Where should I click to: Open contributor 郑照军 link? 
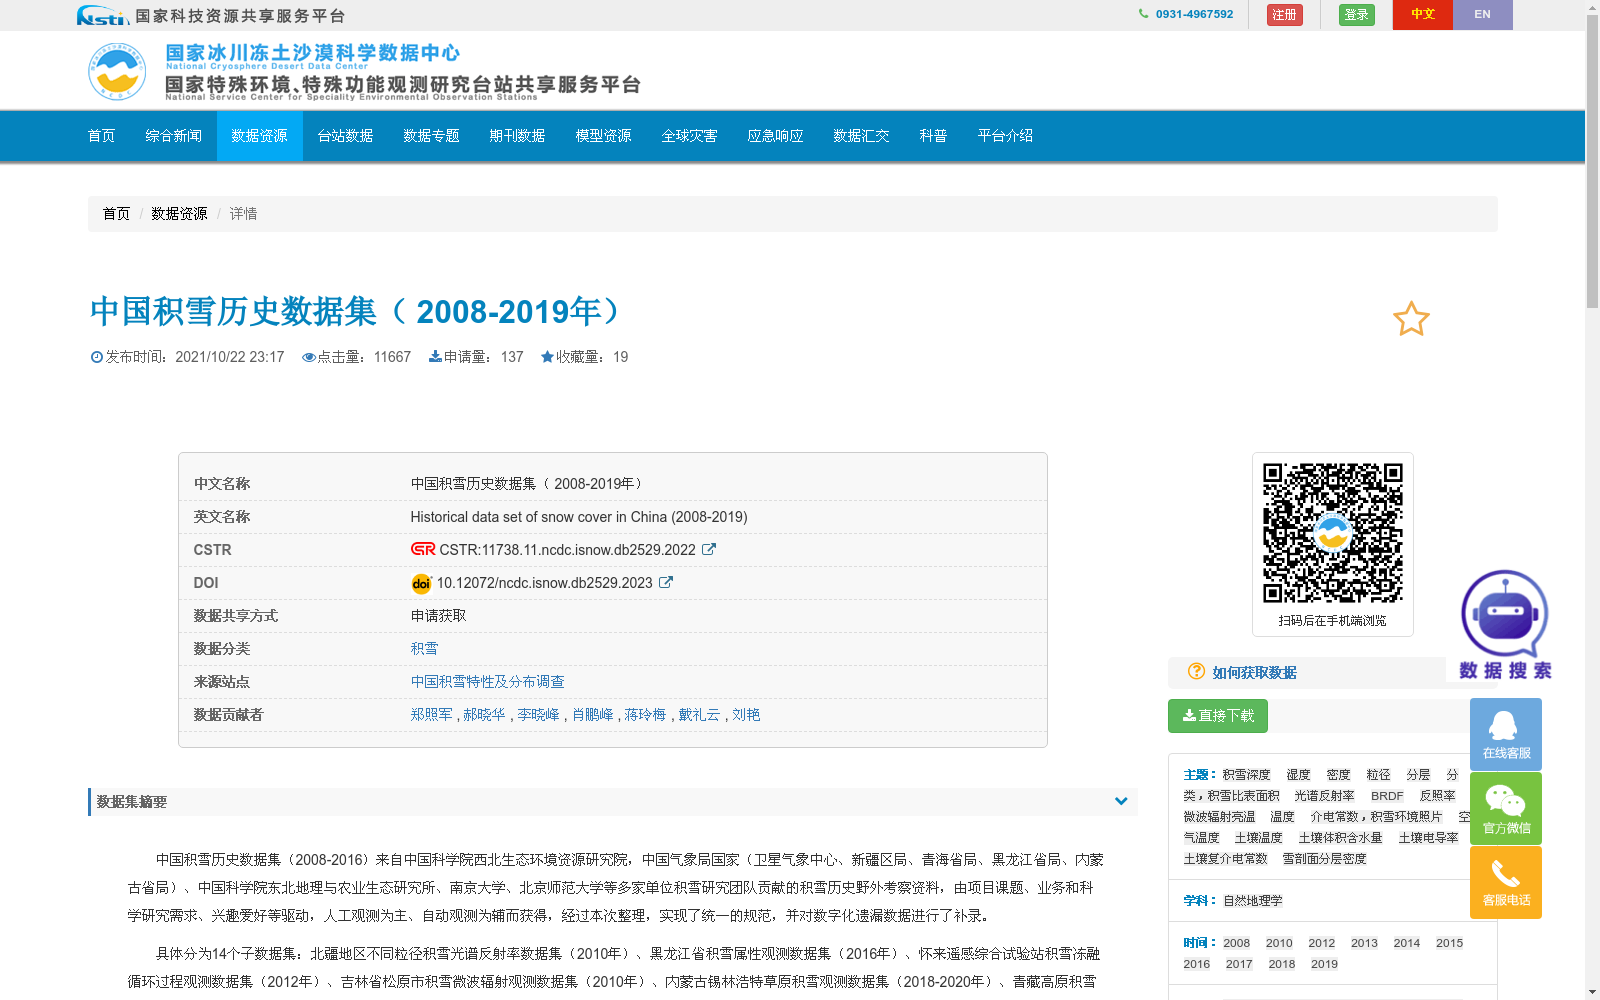(x=432, y=715)
